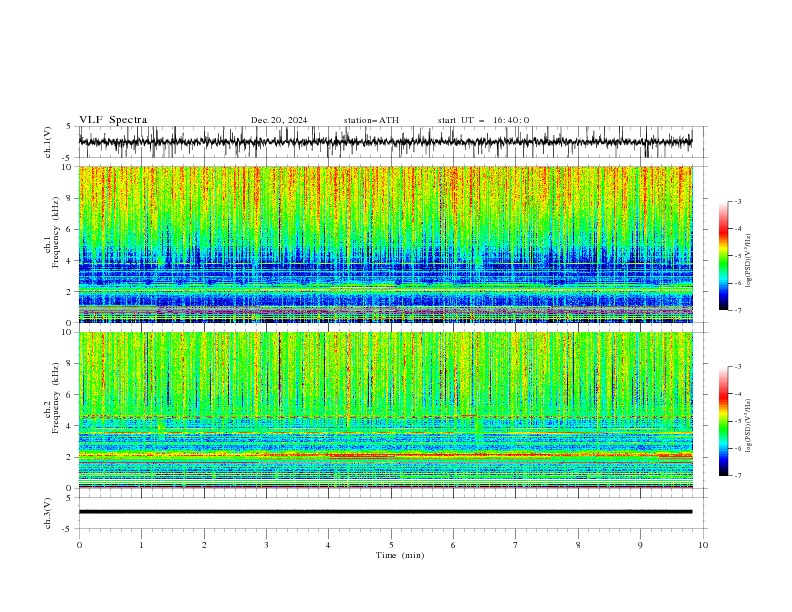
Task: Click the time axis tick label '7'
Action: click(516, 545)
